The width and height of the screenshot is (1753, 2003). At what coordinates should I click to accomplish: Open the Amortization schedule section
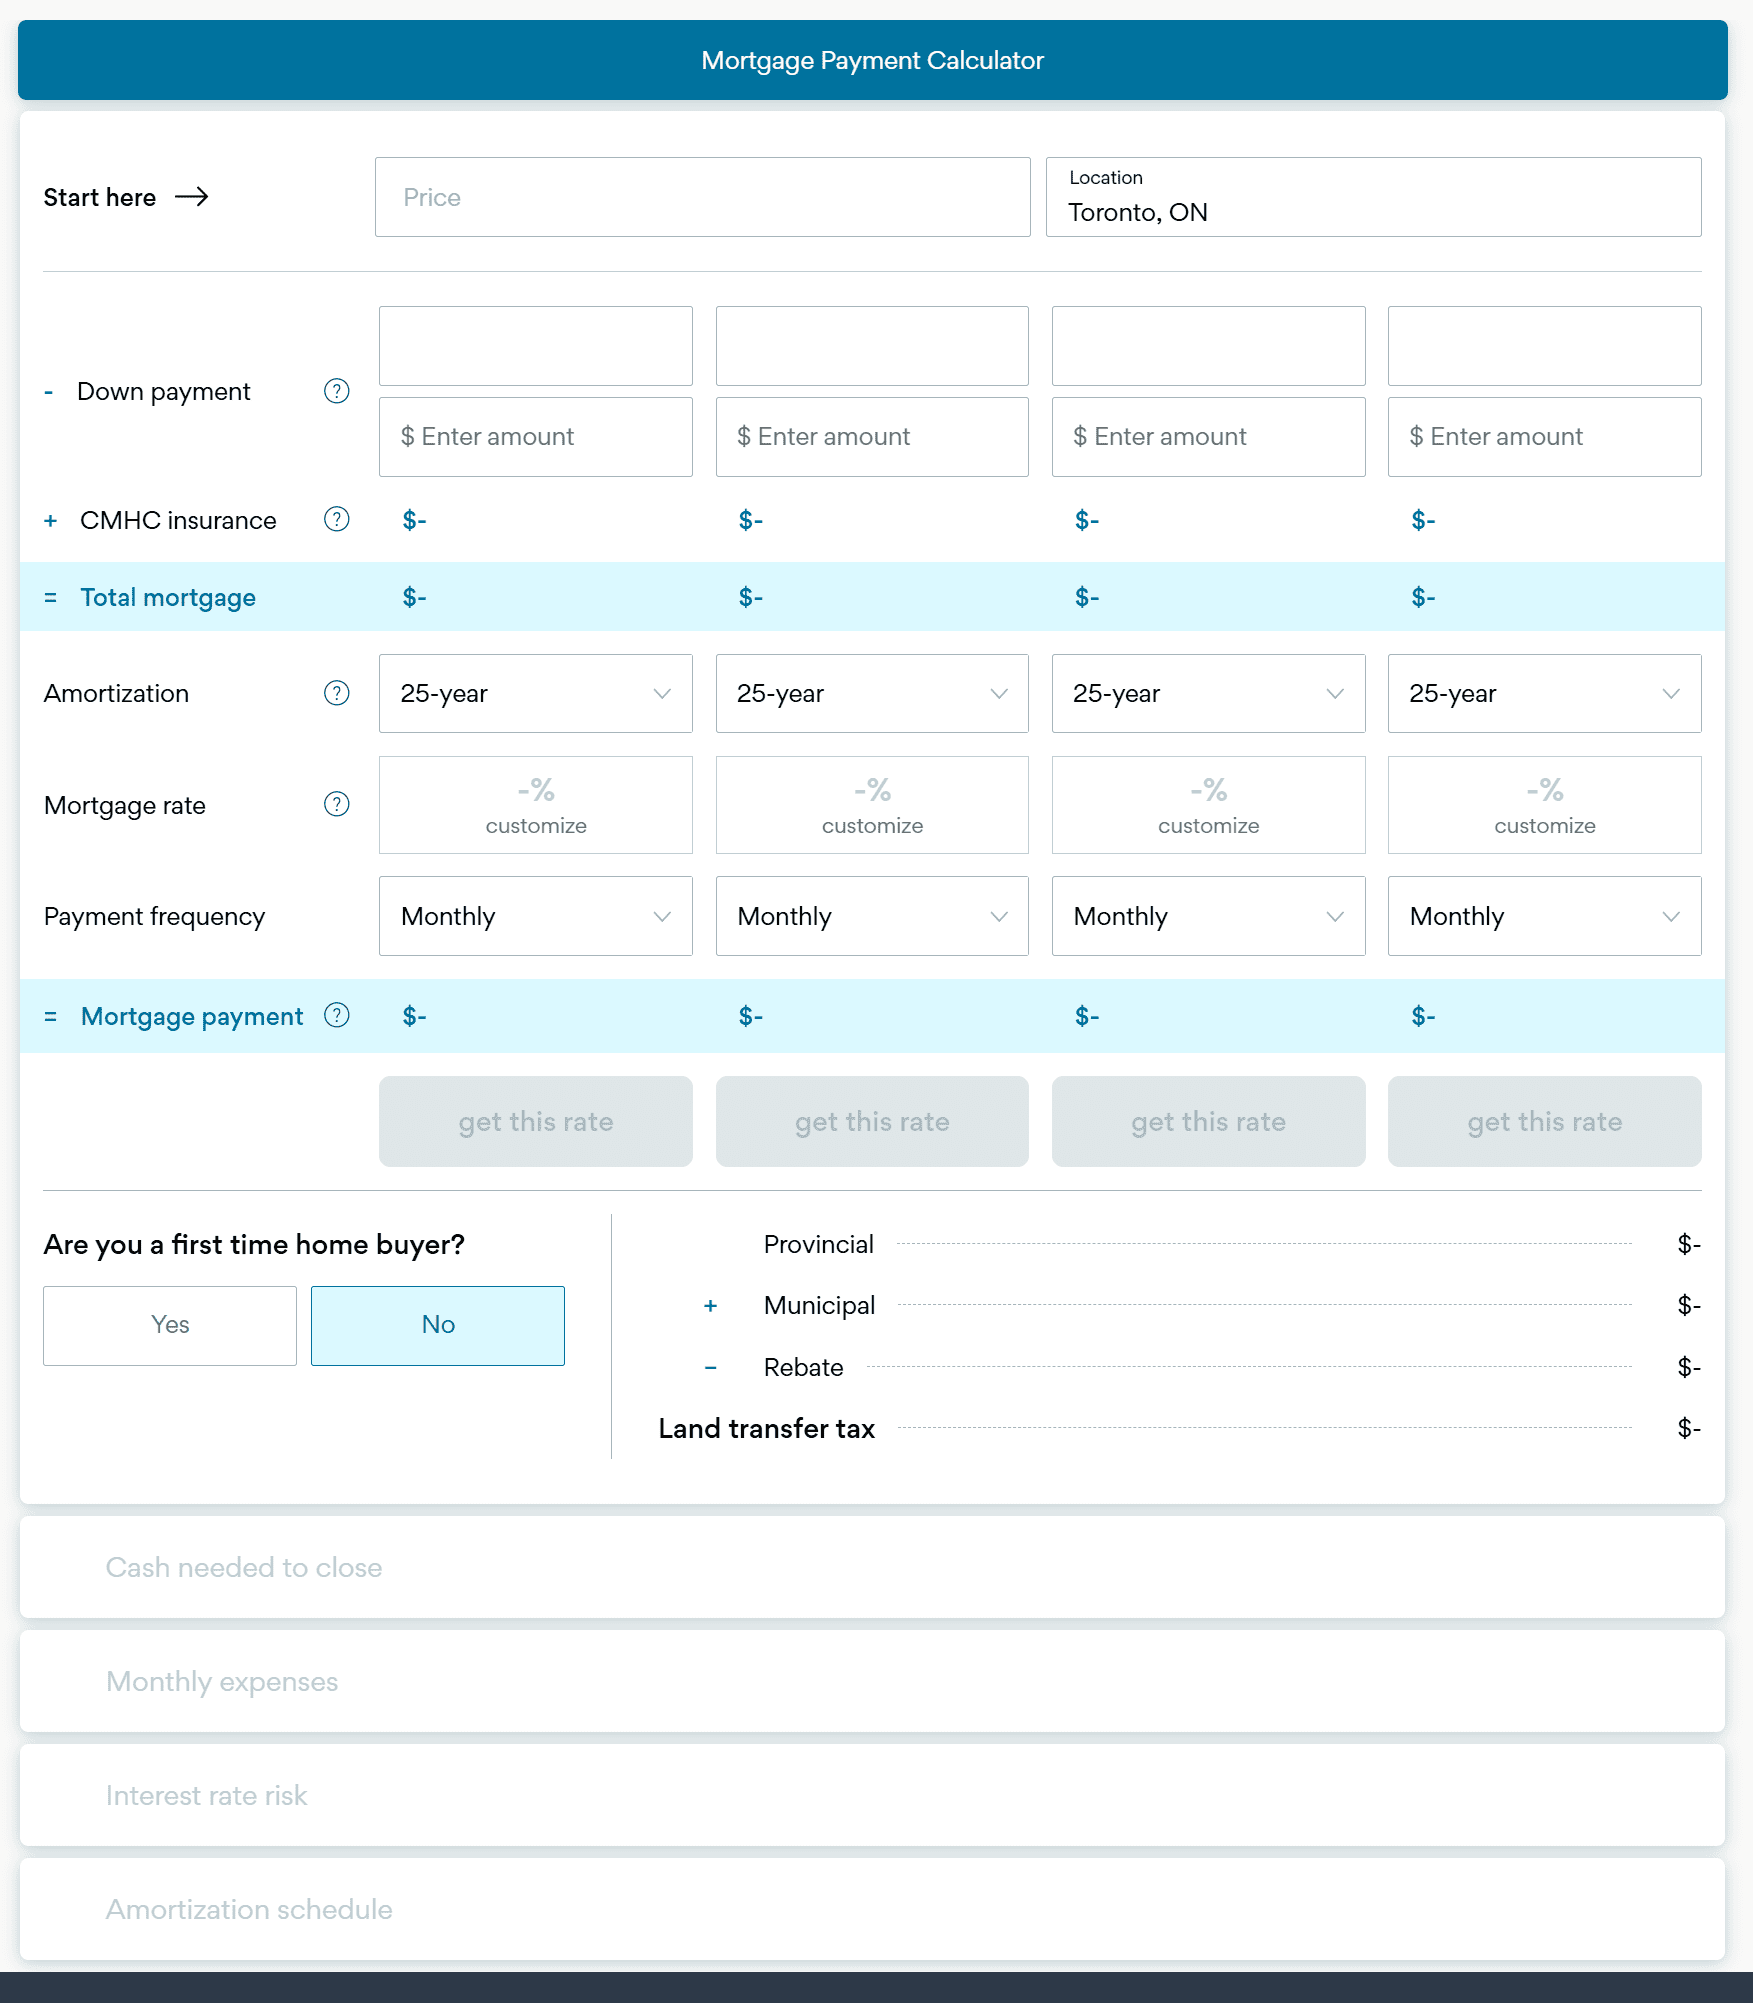pyautogui.click(x=249, y=1909)
